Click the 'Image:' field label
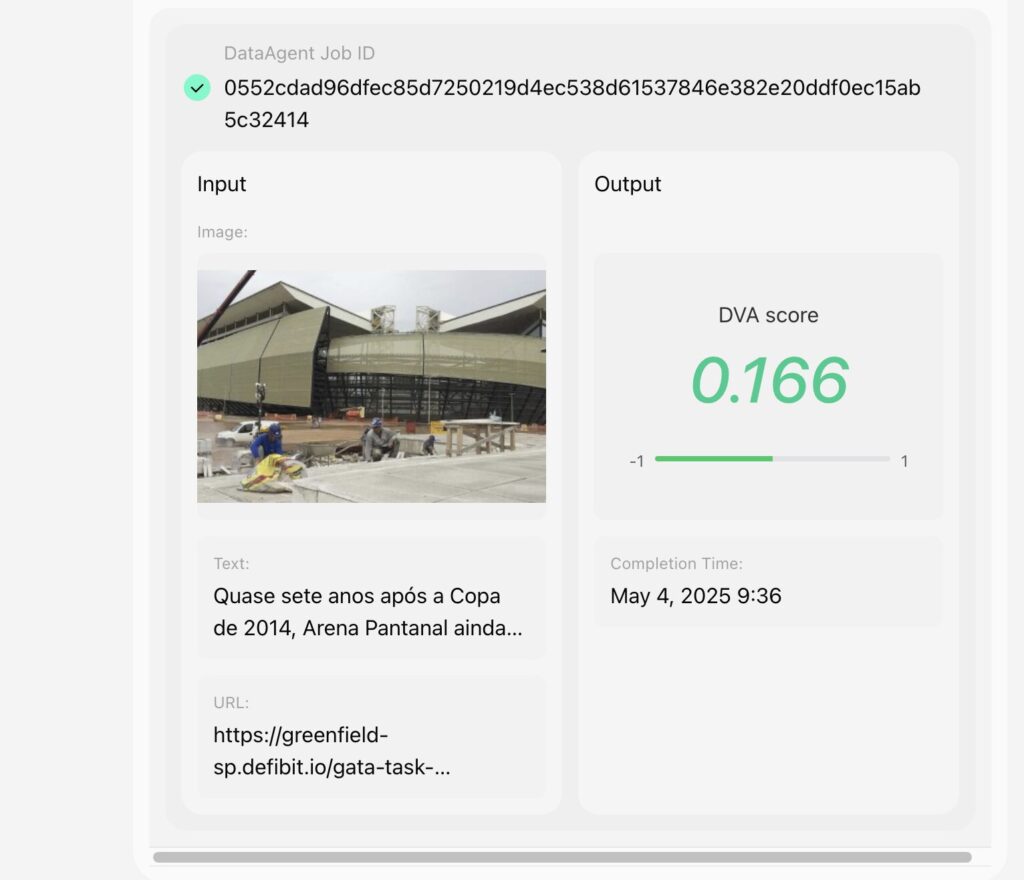Screen dimensions: 1024x880 tap(222, 232)
